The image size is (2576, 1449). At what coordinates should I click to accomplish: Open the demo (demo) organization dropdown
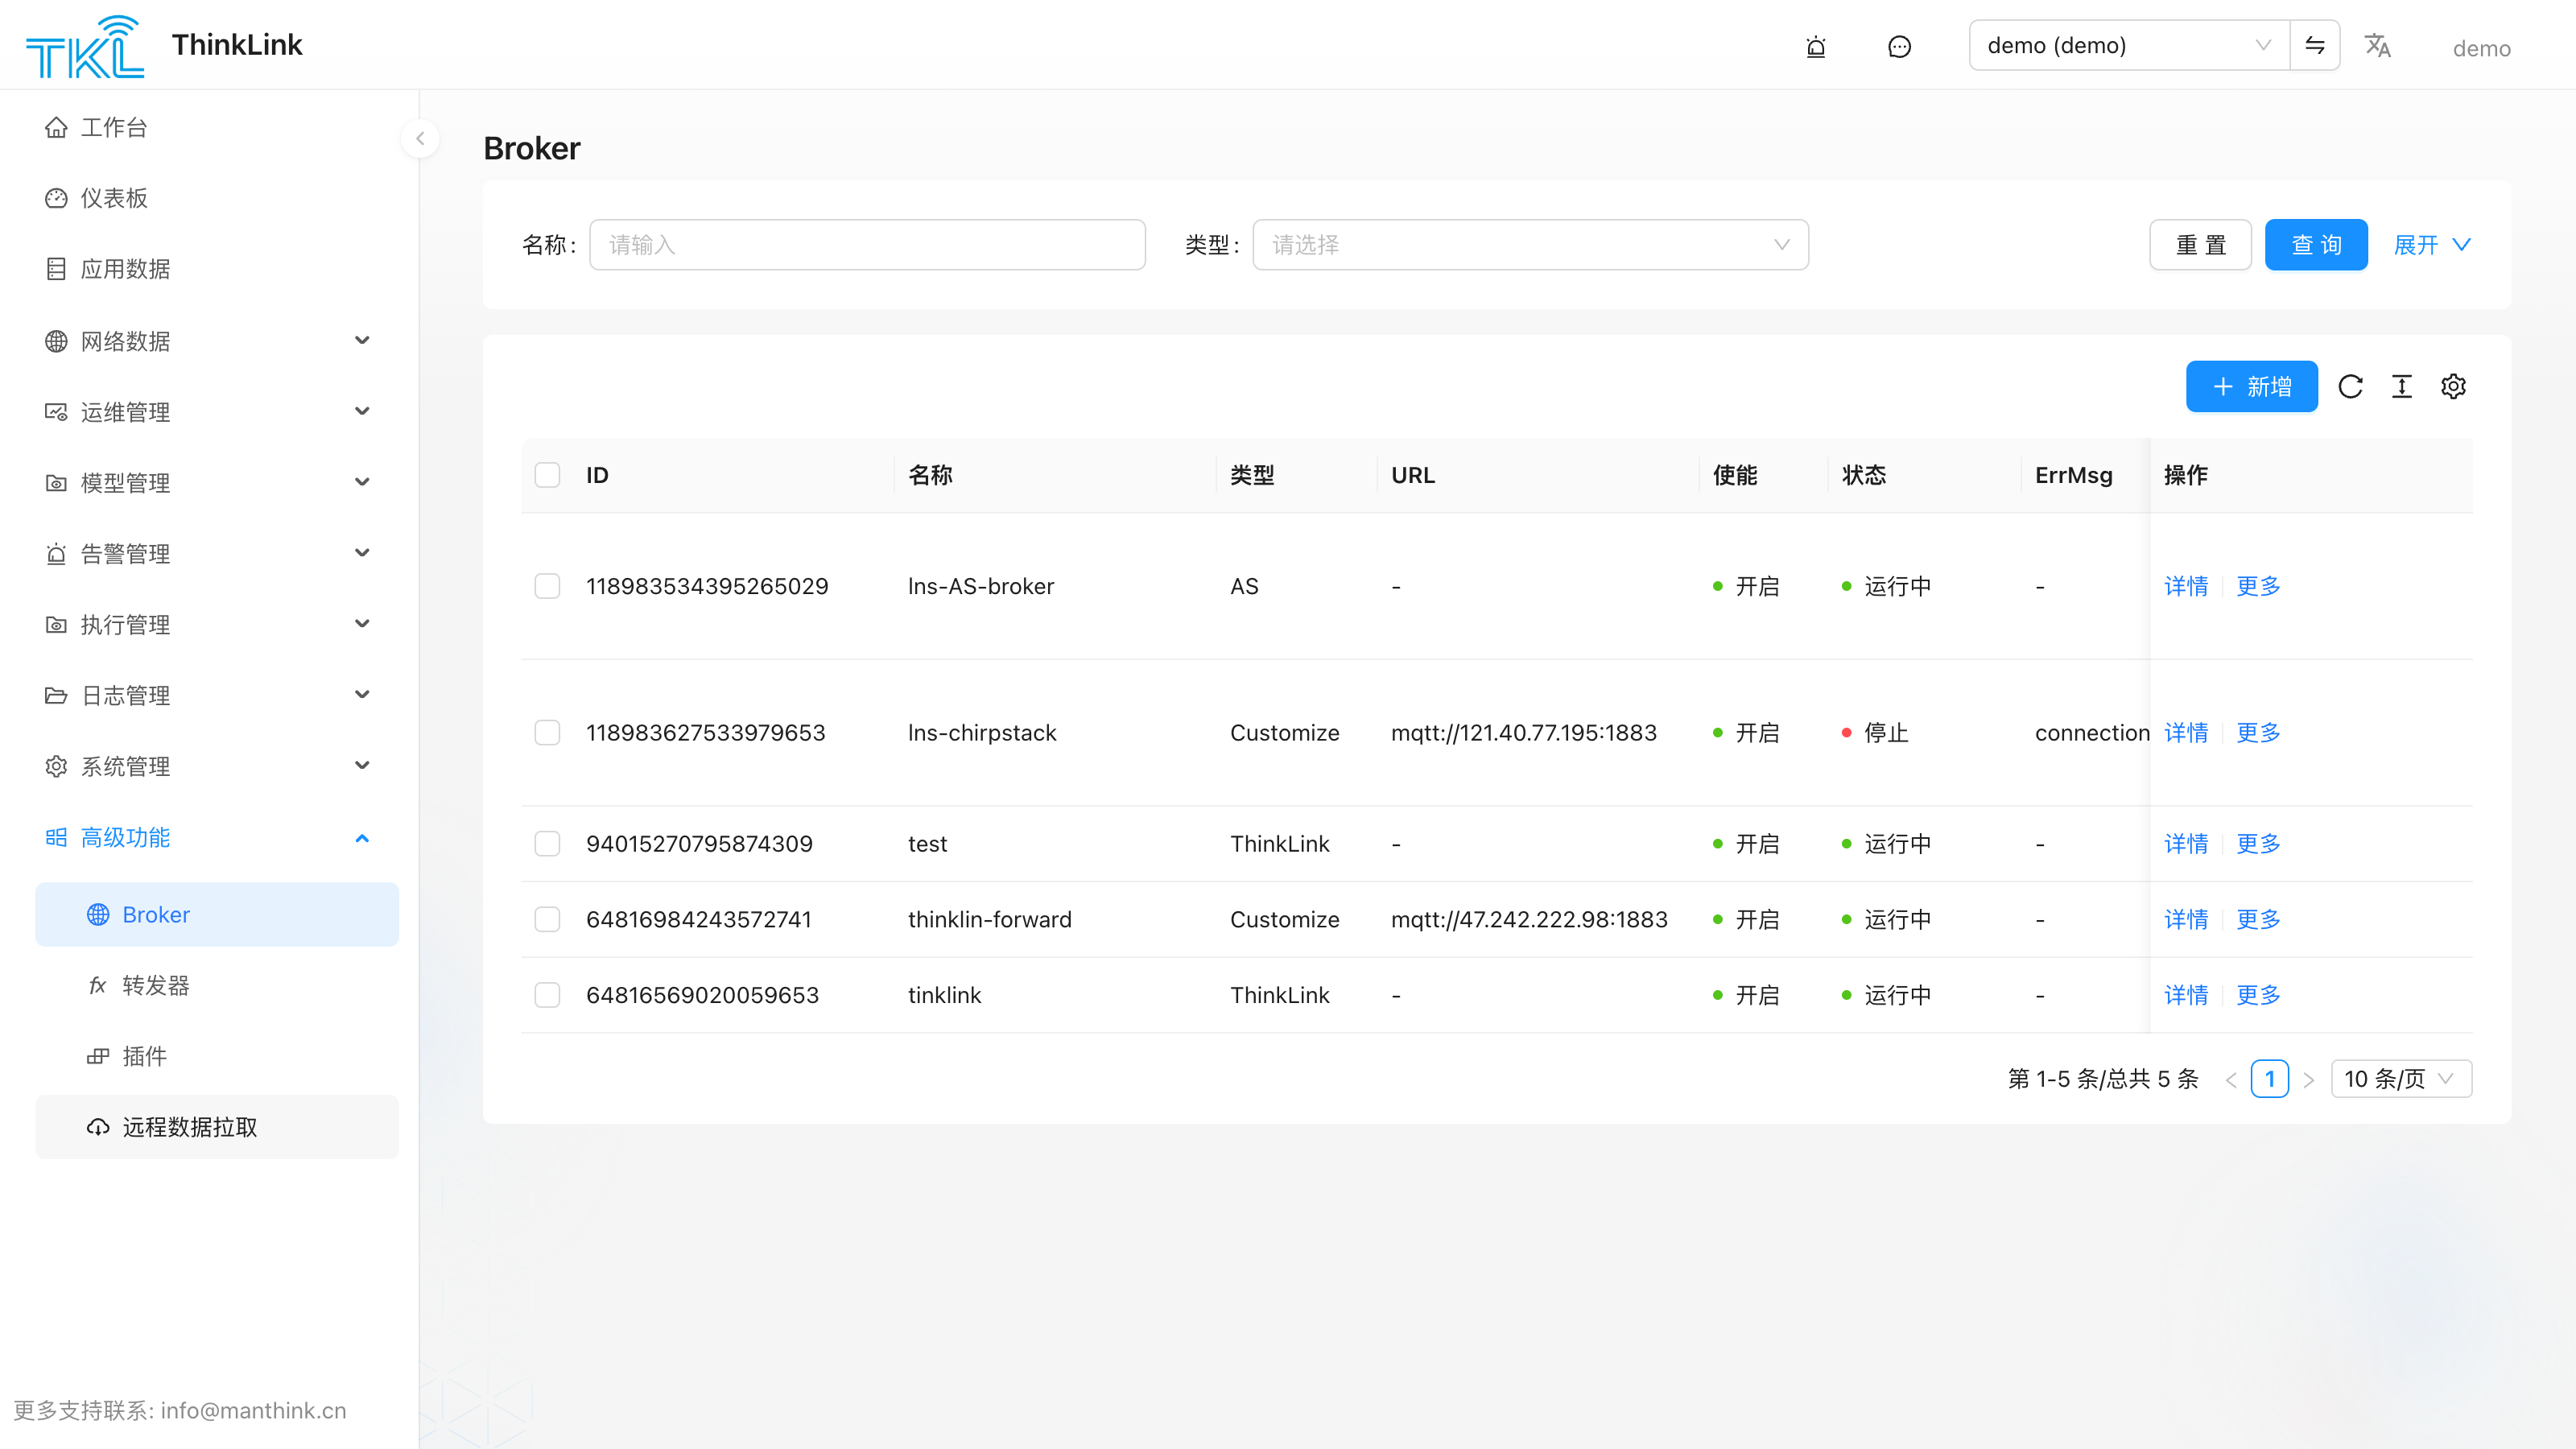pyautogui.click(x=2130, y=45)
